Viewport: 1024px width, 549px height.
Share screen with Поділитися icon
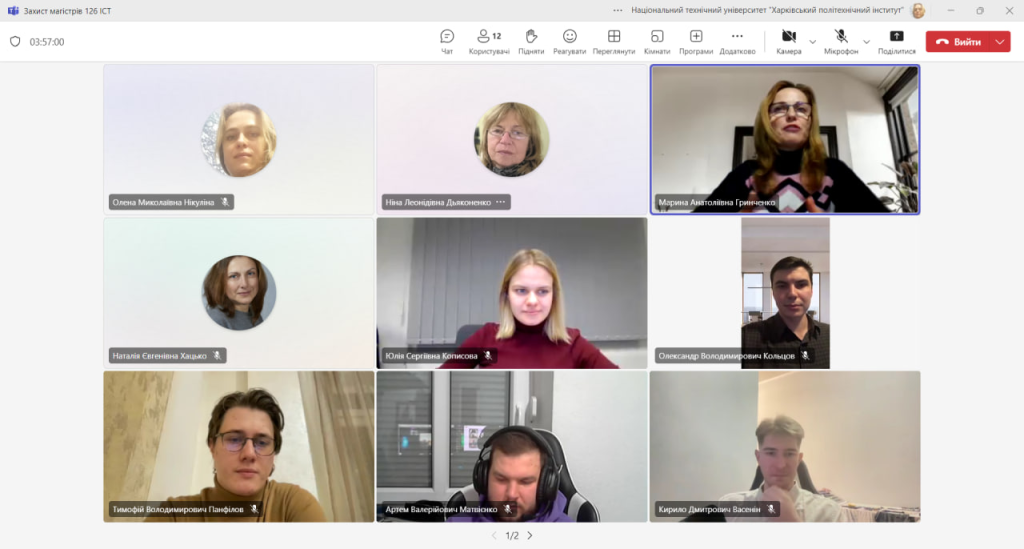coord(897,42)
